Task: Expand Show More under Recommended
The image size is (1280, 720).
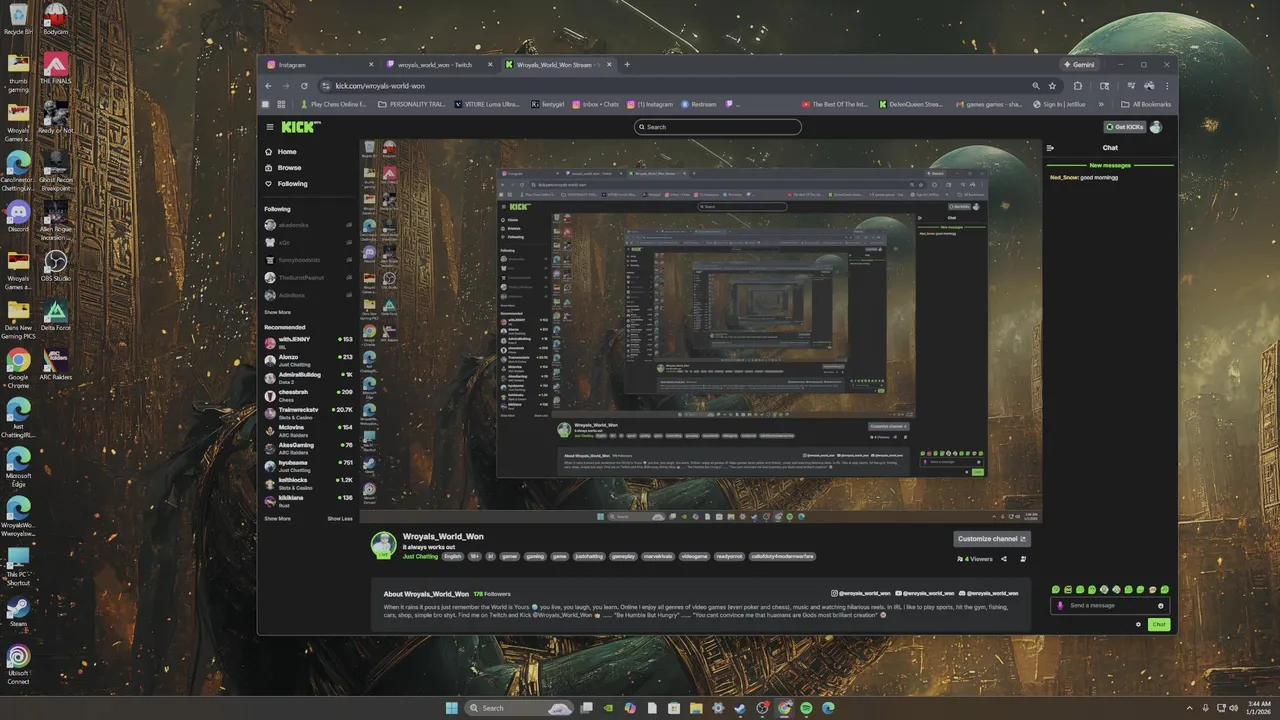Action: (277, 518)
